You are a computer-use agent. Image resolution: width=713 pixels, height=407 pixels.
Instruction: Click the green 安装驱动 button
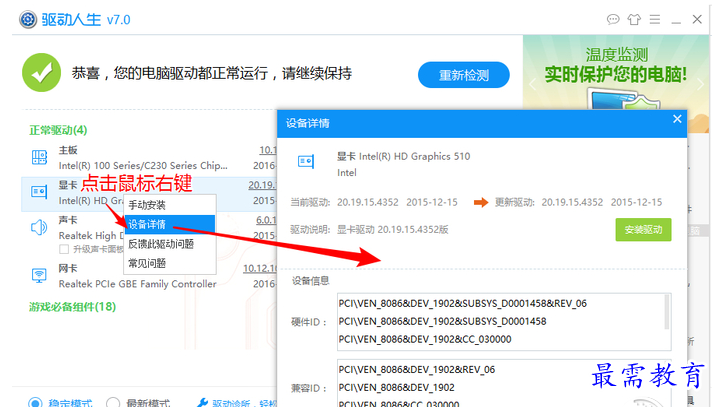[x=643, y=230]
